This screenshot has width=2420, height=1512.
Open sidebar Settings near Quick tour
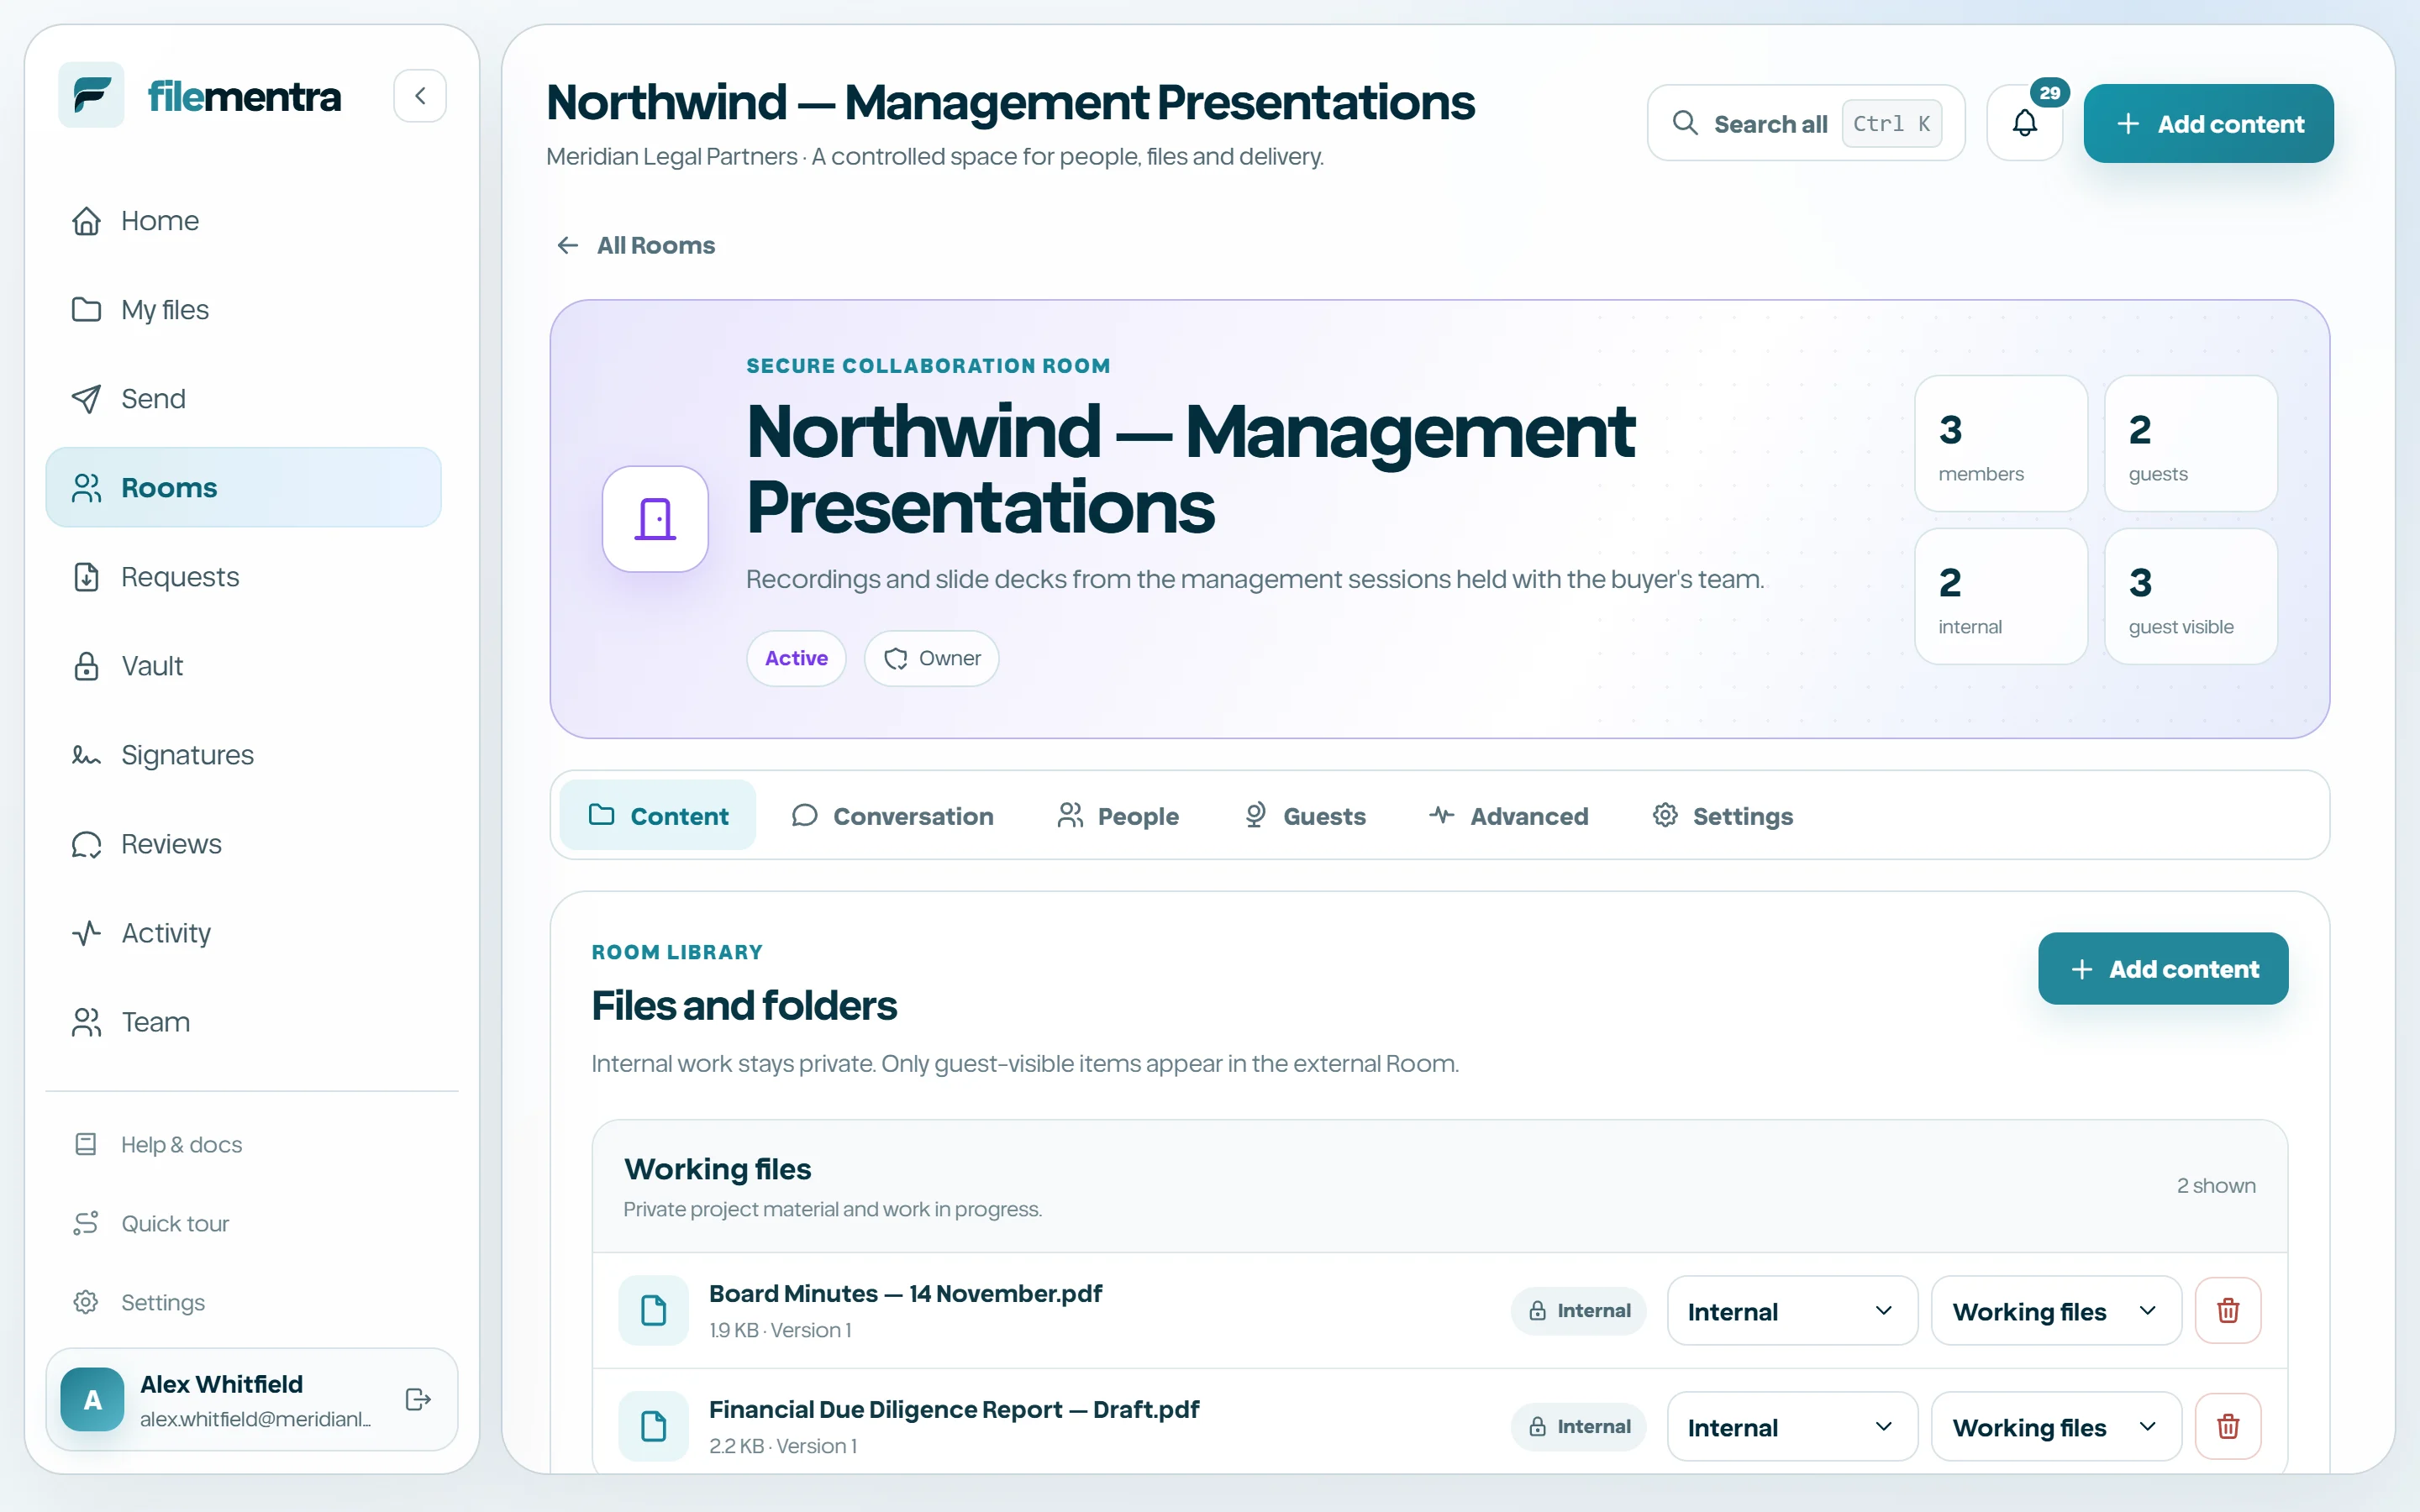[243, 1302]
